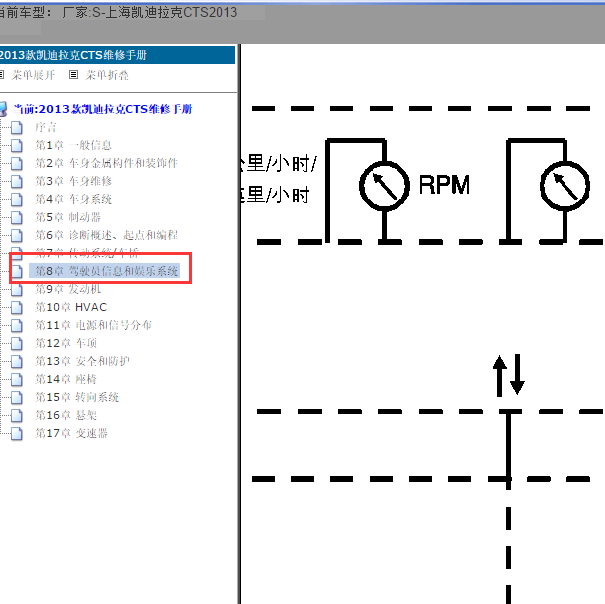Click the computer icon of root node
The width and height of the screenshot is (605, 604).
pyautogui.click(x=3, y=109)
